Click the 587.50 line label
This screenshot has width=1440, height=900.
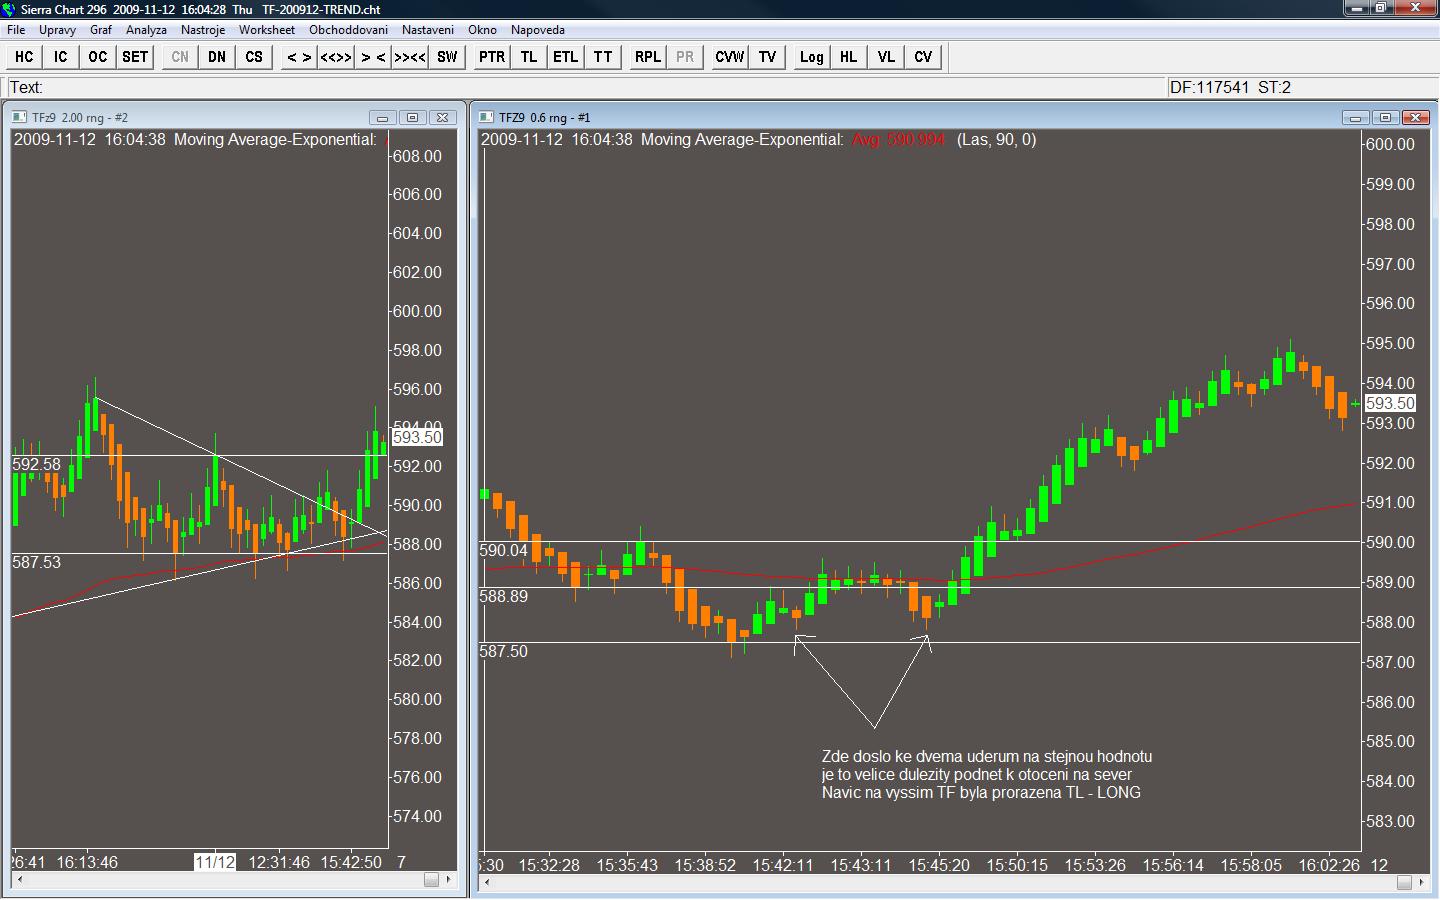click(x=504, y=651)
